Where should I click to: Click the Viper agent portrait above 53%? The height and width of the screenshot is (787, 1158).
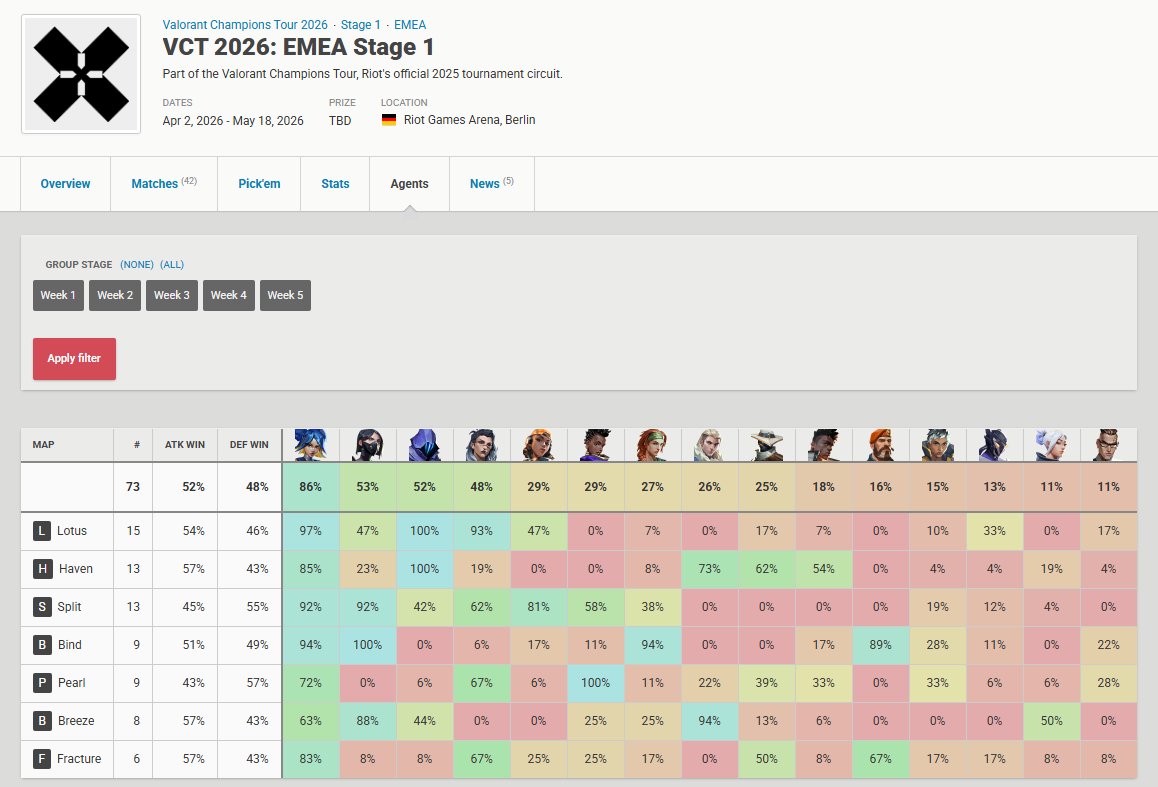pos(368,445)
